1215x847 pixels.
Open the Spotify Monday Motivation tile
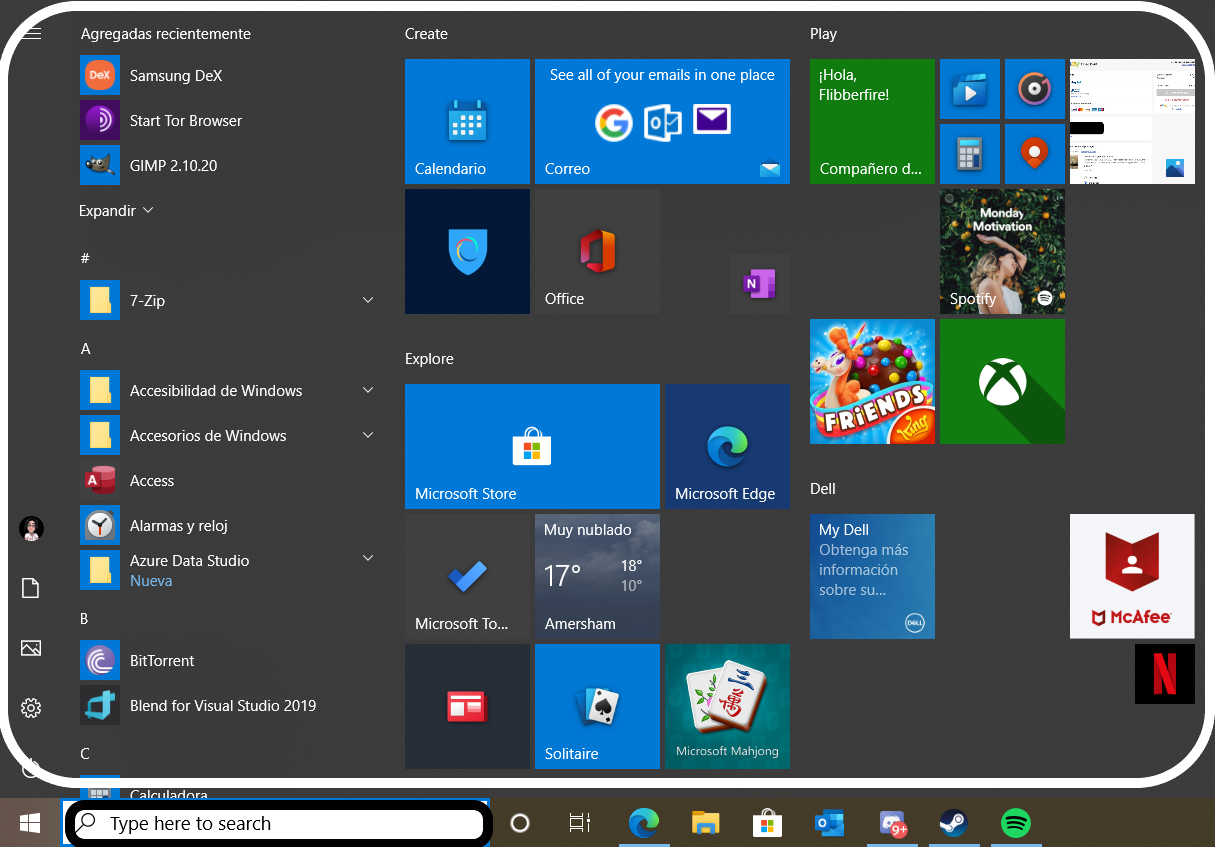1002,251
